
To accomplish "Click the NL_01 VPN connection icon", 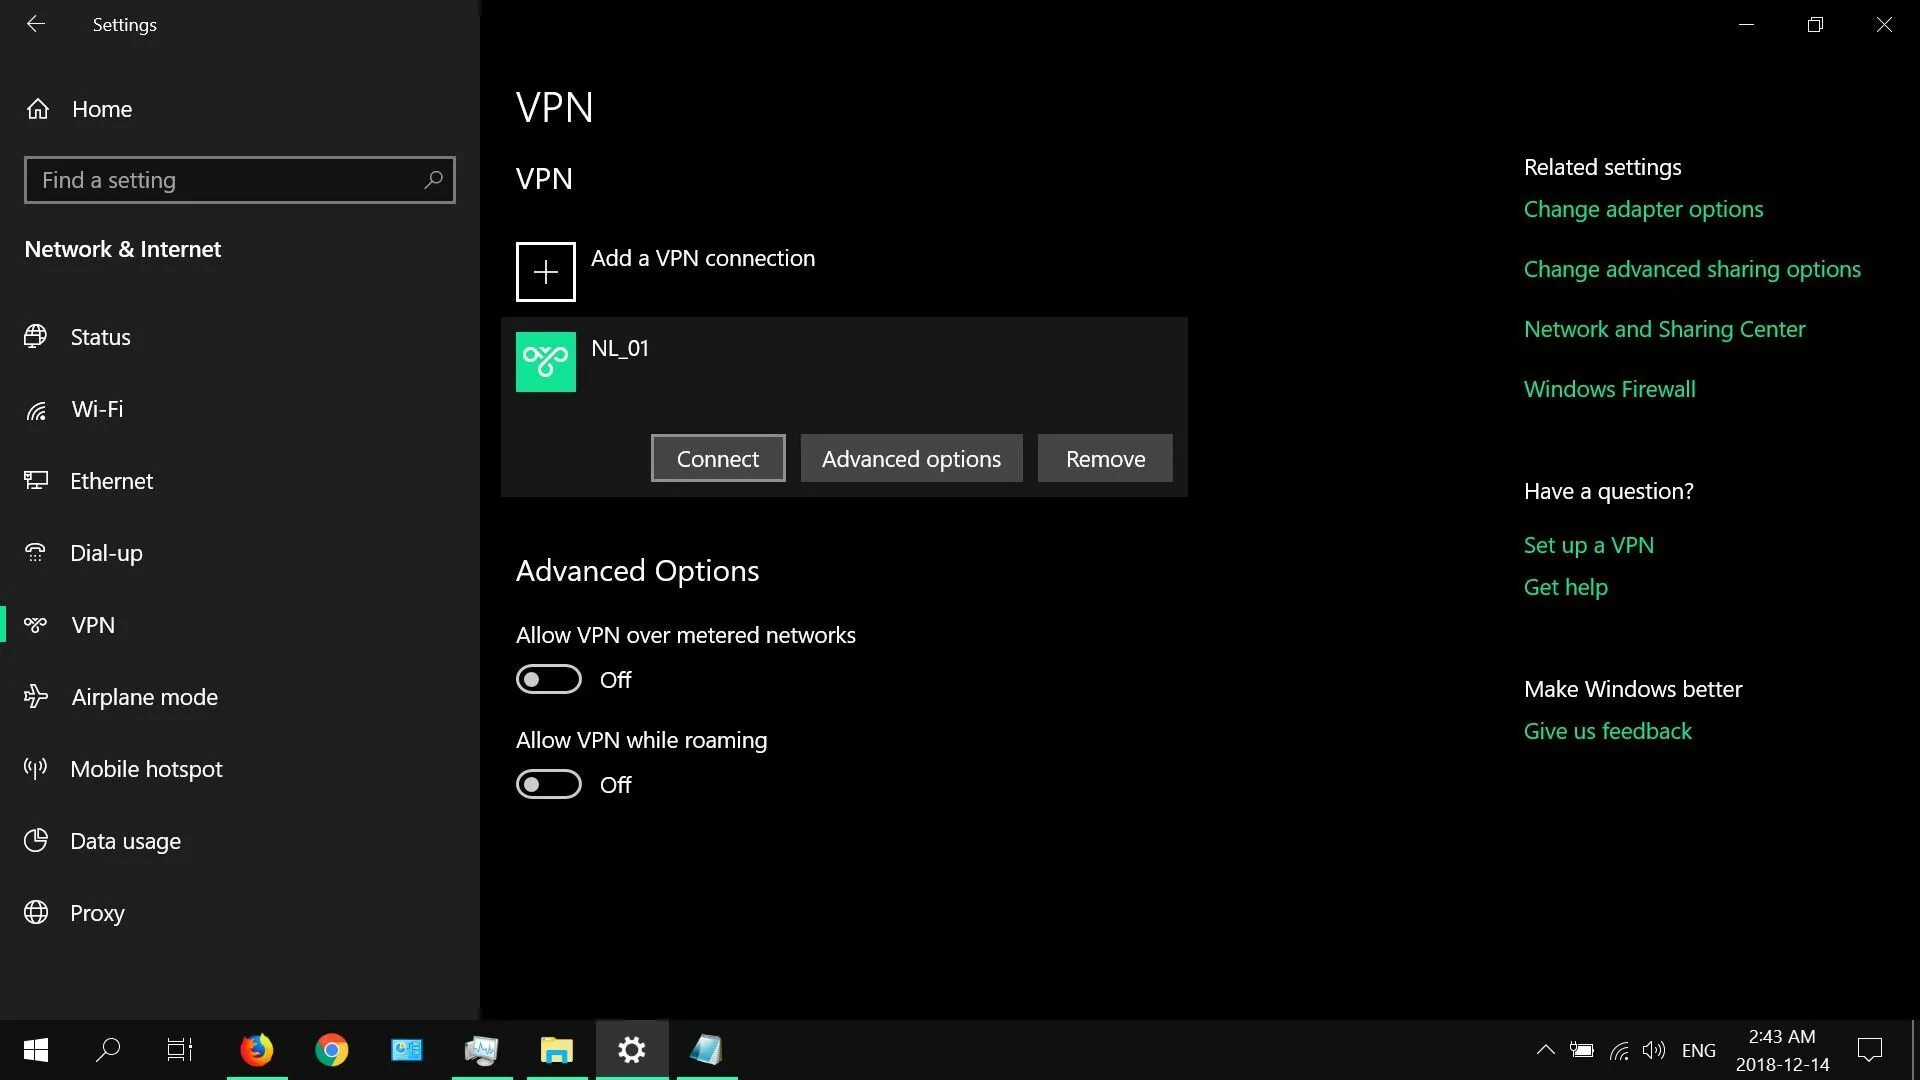I will 545,361.
